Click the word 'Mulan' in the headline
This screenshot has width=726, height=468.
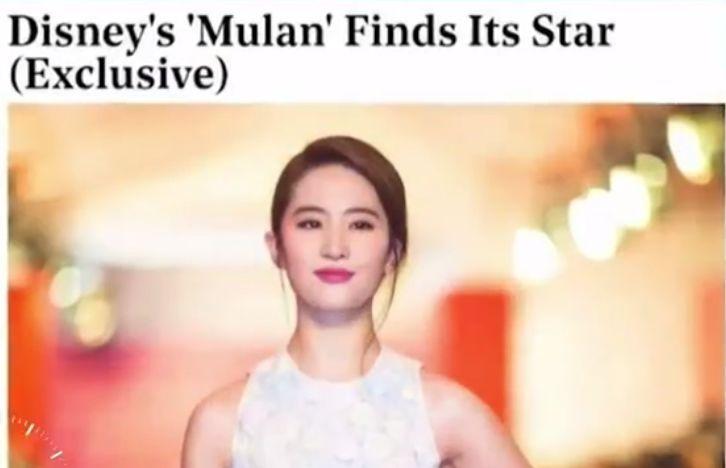(x=261, y=31)
